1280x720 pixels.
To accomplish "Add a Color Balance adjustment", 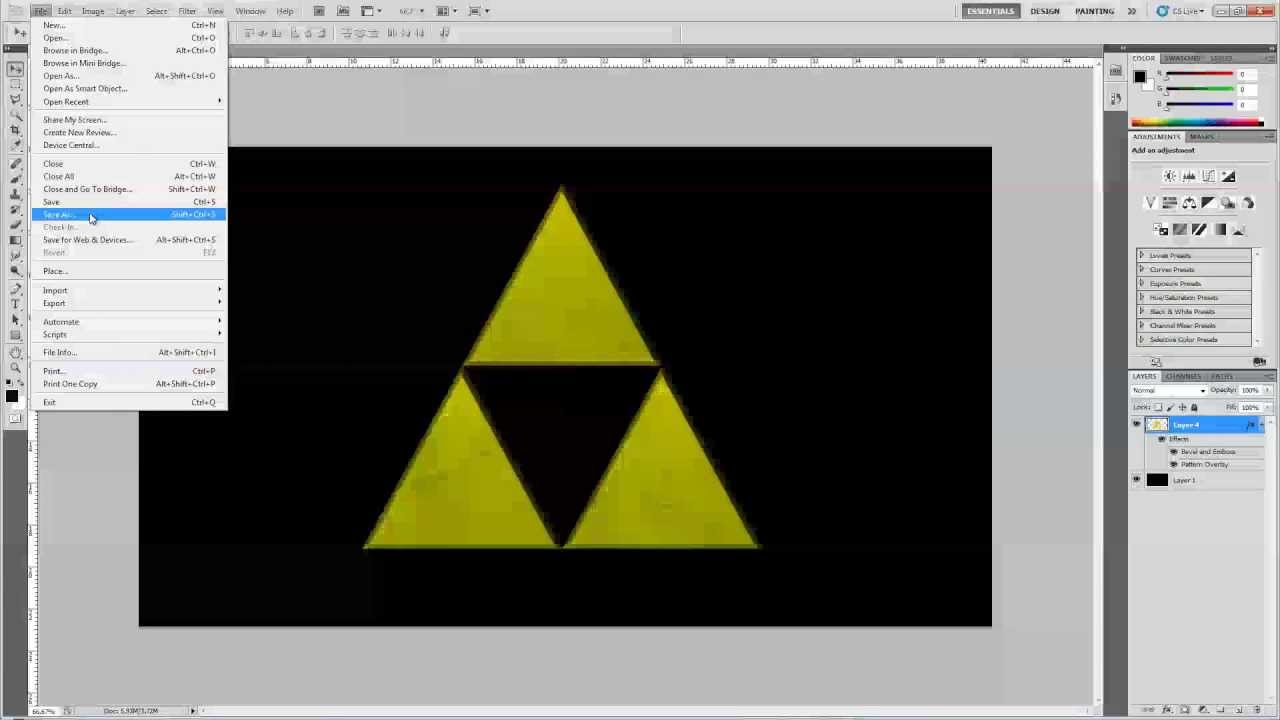I will [1189, 204].
